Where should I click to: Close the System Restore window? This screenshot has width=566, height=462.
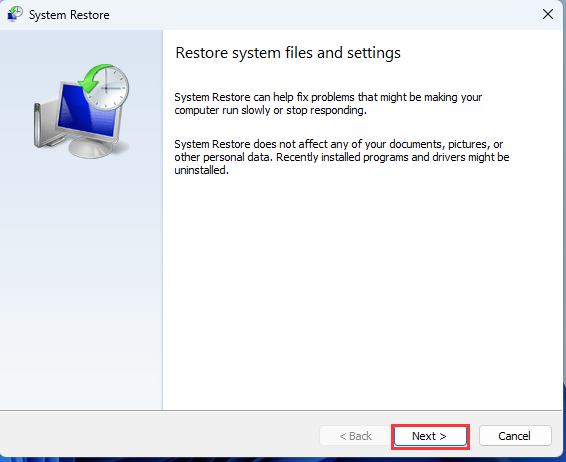[548, 14]
